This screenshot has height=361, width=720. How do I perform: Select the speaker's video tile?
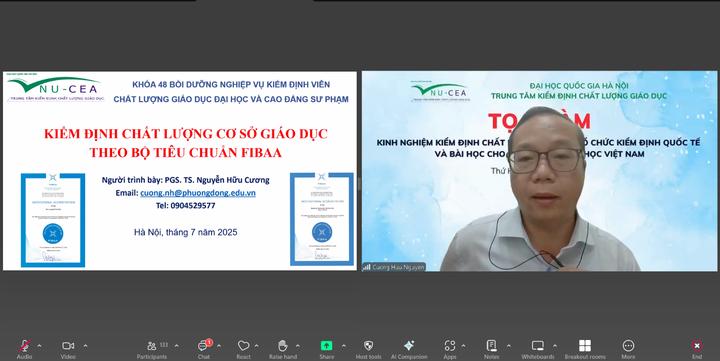[x=540, y=171]
